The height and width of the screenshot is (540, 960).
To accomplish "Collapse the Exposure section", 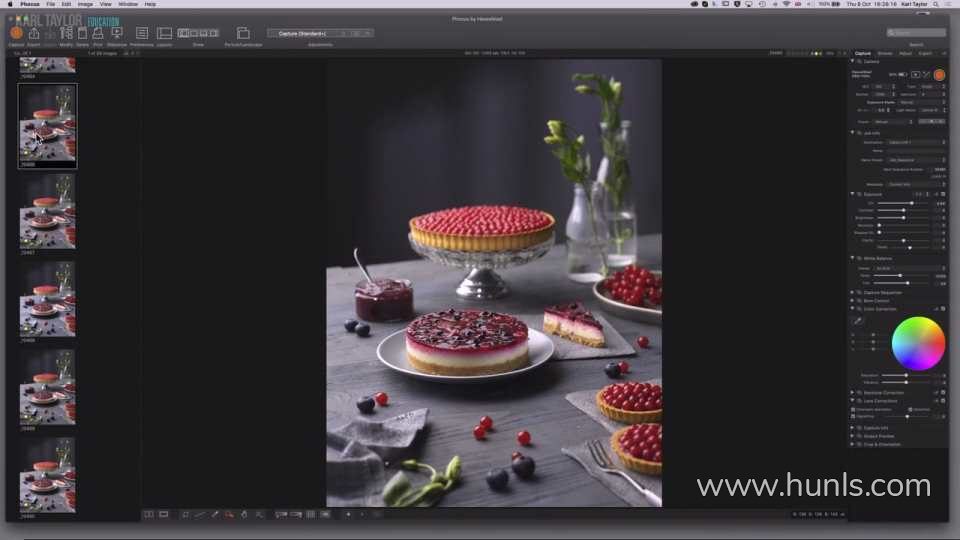I will 852,194.
